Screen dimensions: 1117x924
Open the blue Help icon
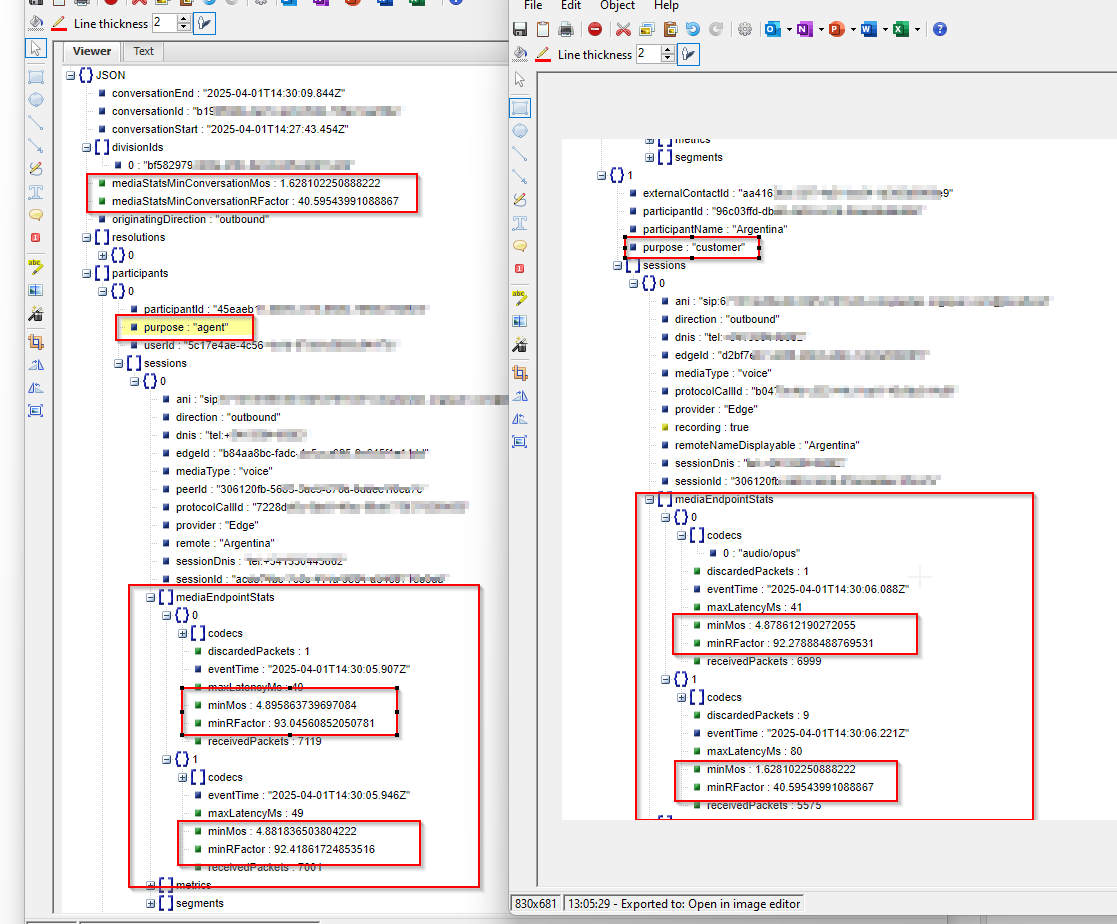point(940,29)
